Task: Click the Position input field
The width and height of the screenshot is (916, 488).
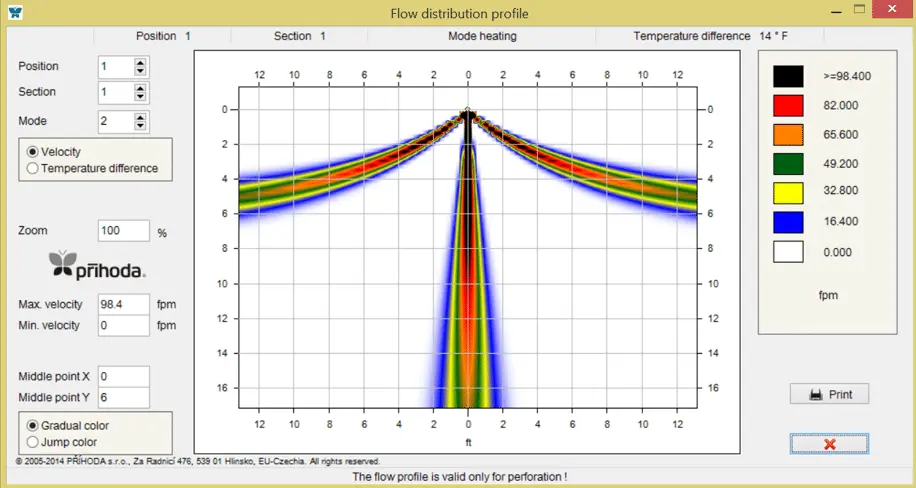Action: [116, 67]
